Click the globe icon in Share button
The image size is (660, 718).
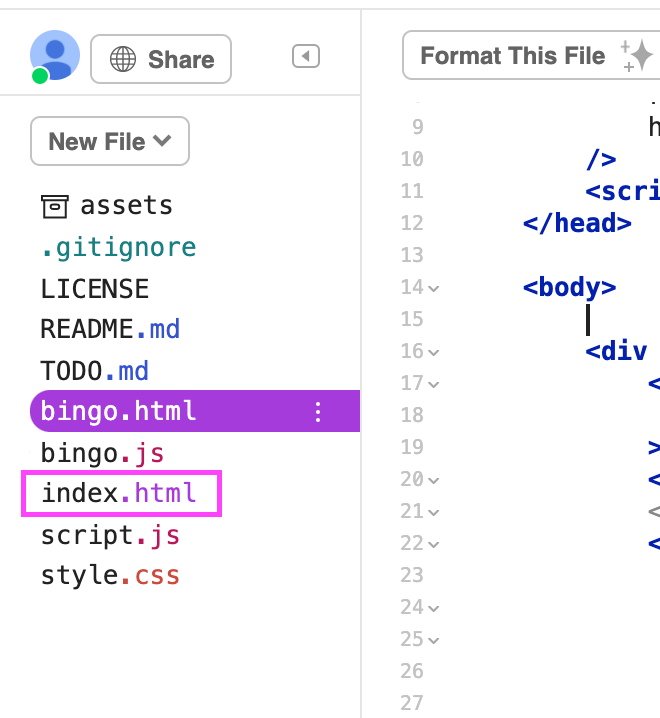pos(123,60)
